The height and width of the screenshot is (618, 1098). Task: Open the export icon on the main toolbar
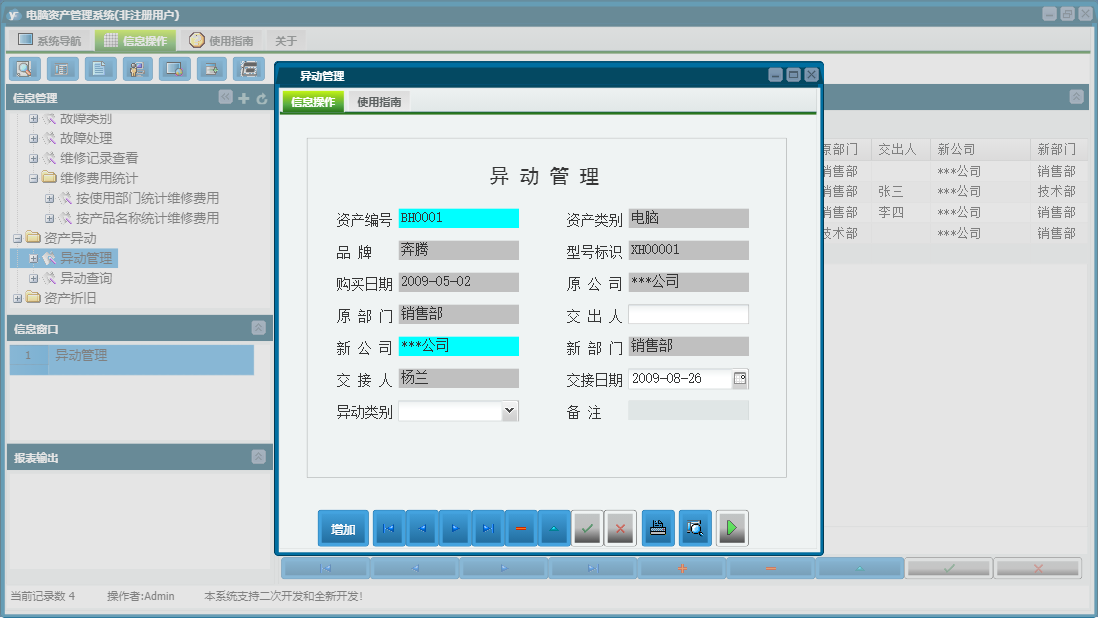[211, 69]
